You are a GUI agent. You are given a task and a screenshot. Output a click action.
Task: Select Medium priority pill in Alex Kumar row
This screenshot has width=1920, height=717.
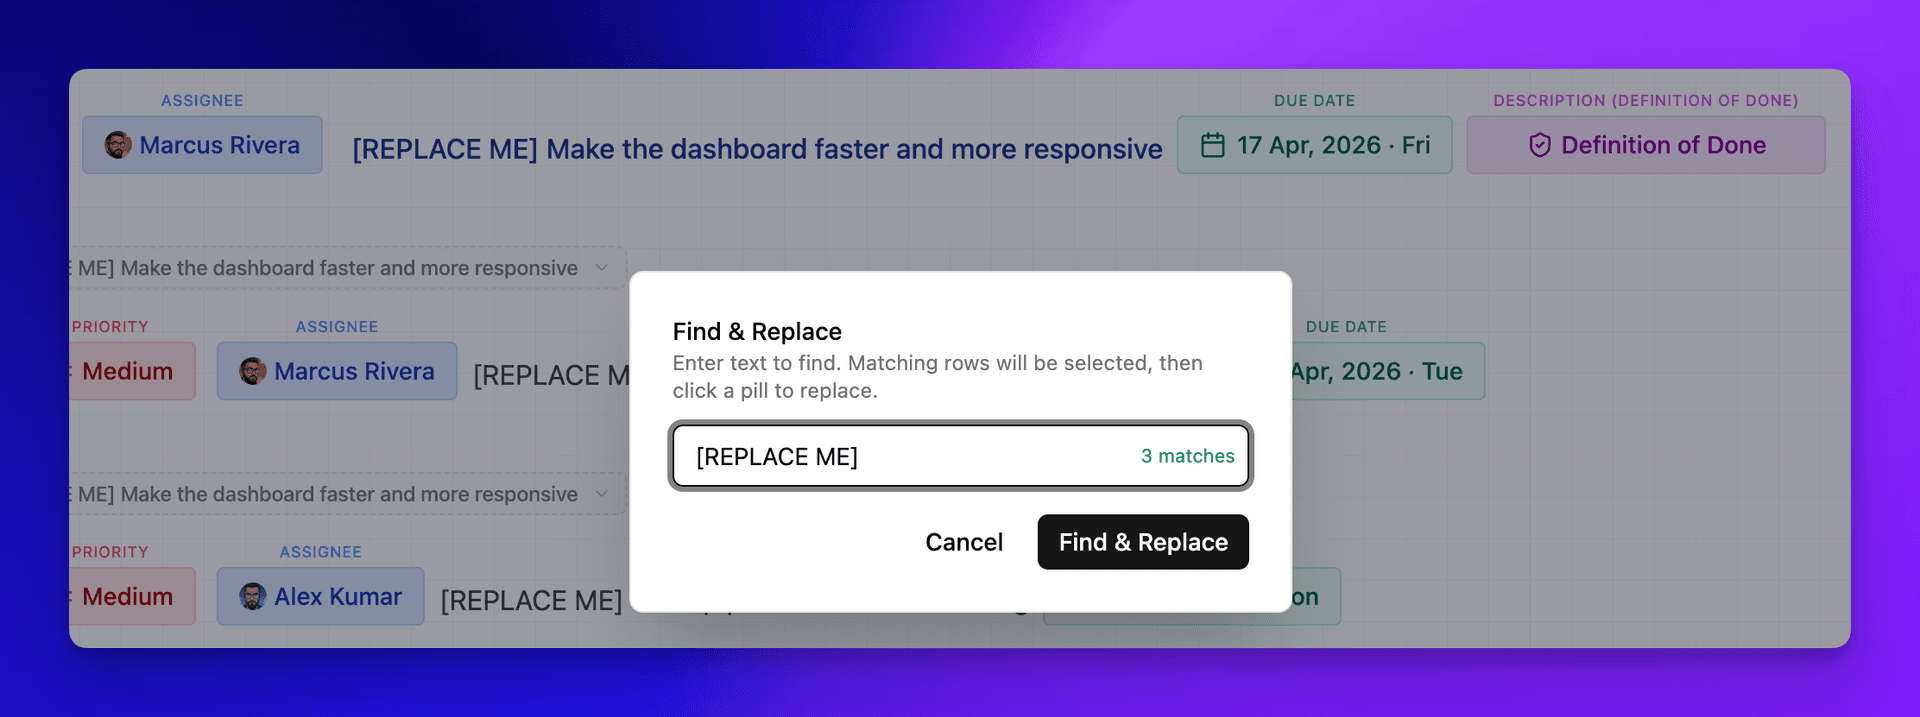[x=131, y=597]
